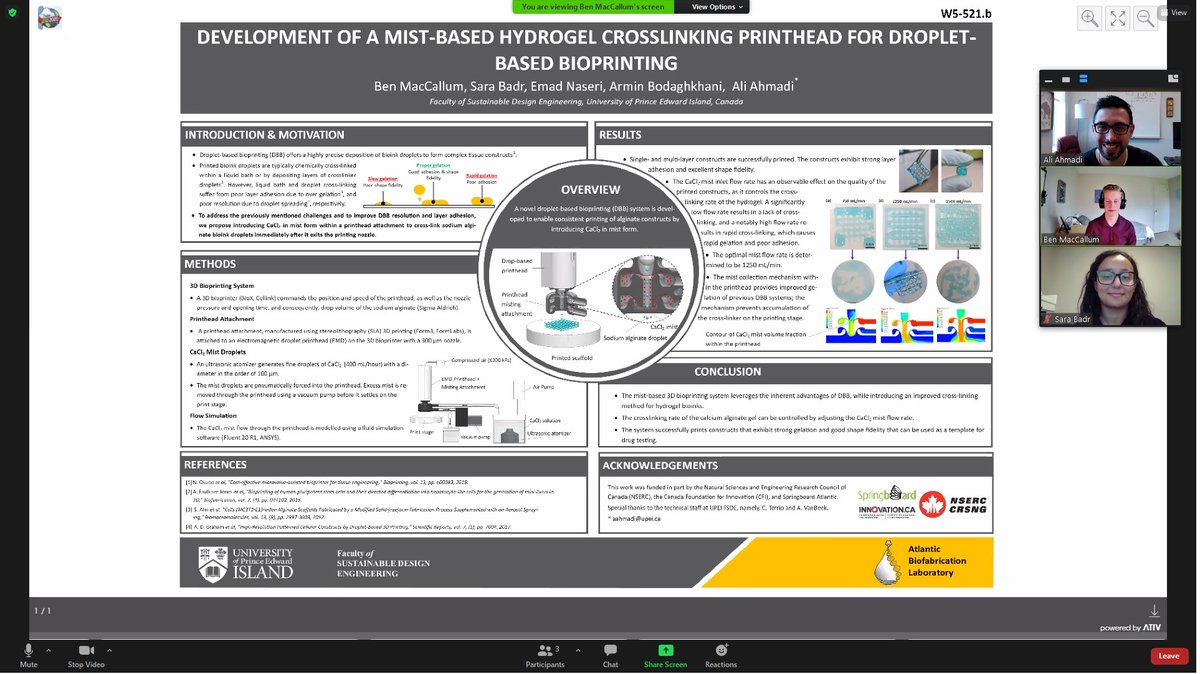
Task: Click the References section heading
Action: click(x=215, y=465)
